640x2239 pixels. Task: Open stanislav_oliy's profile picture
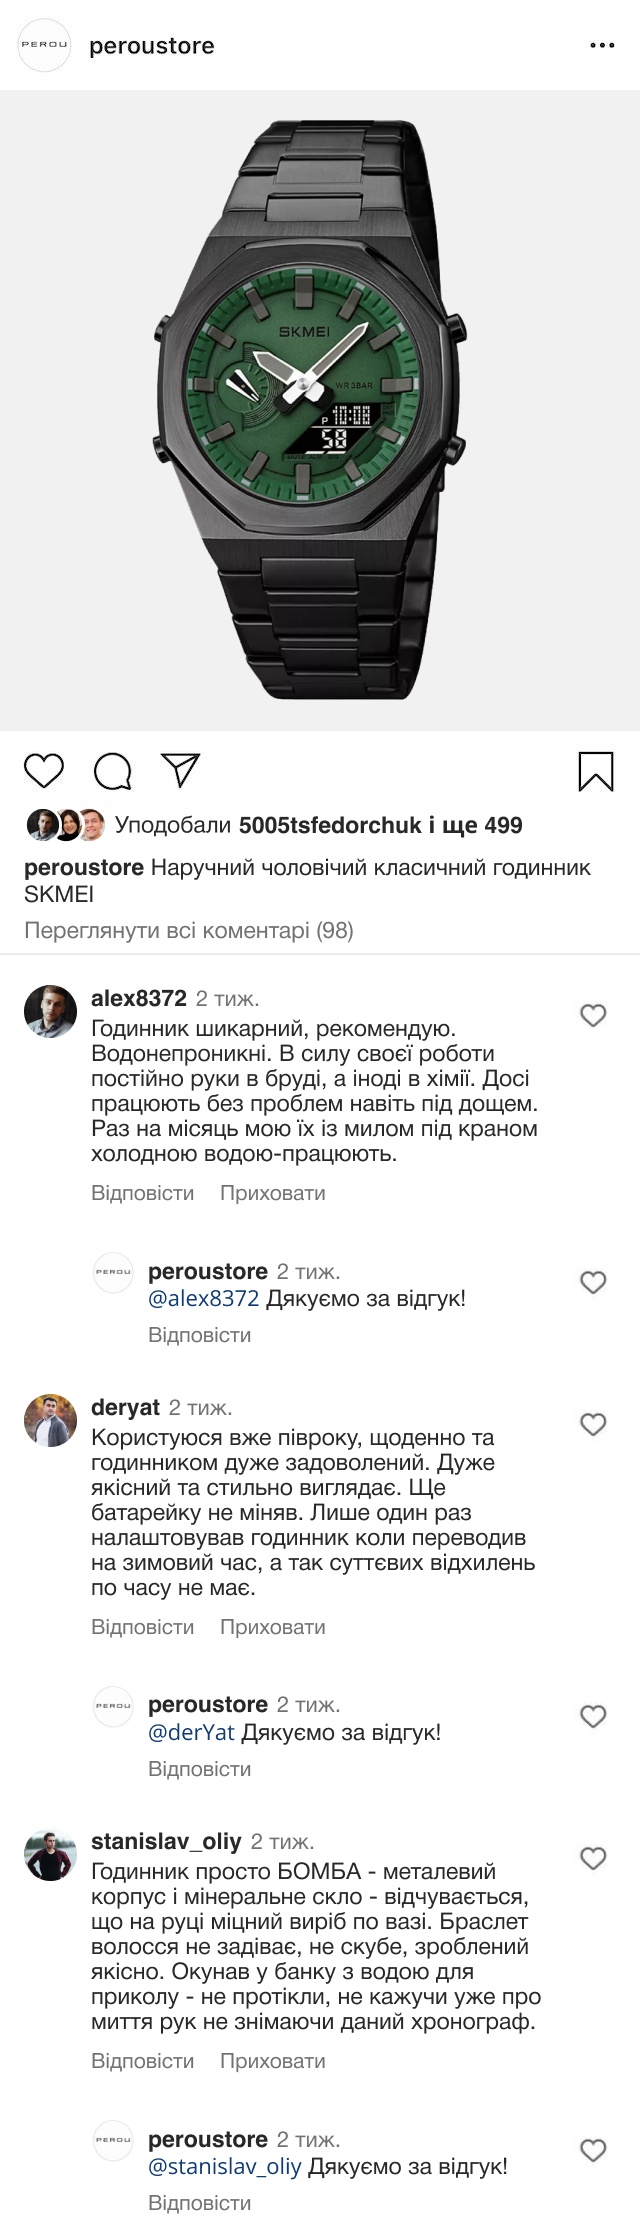click(50, 1855)
